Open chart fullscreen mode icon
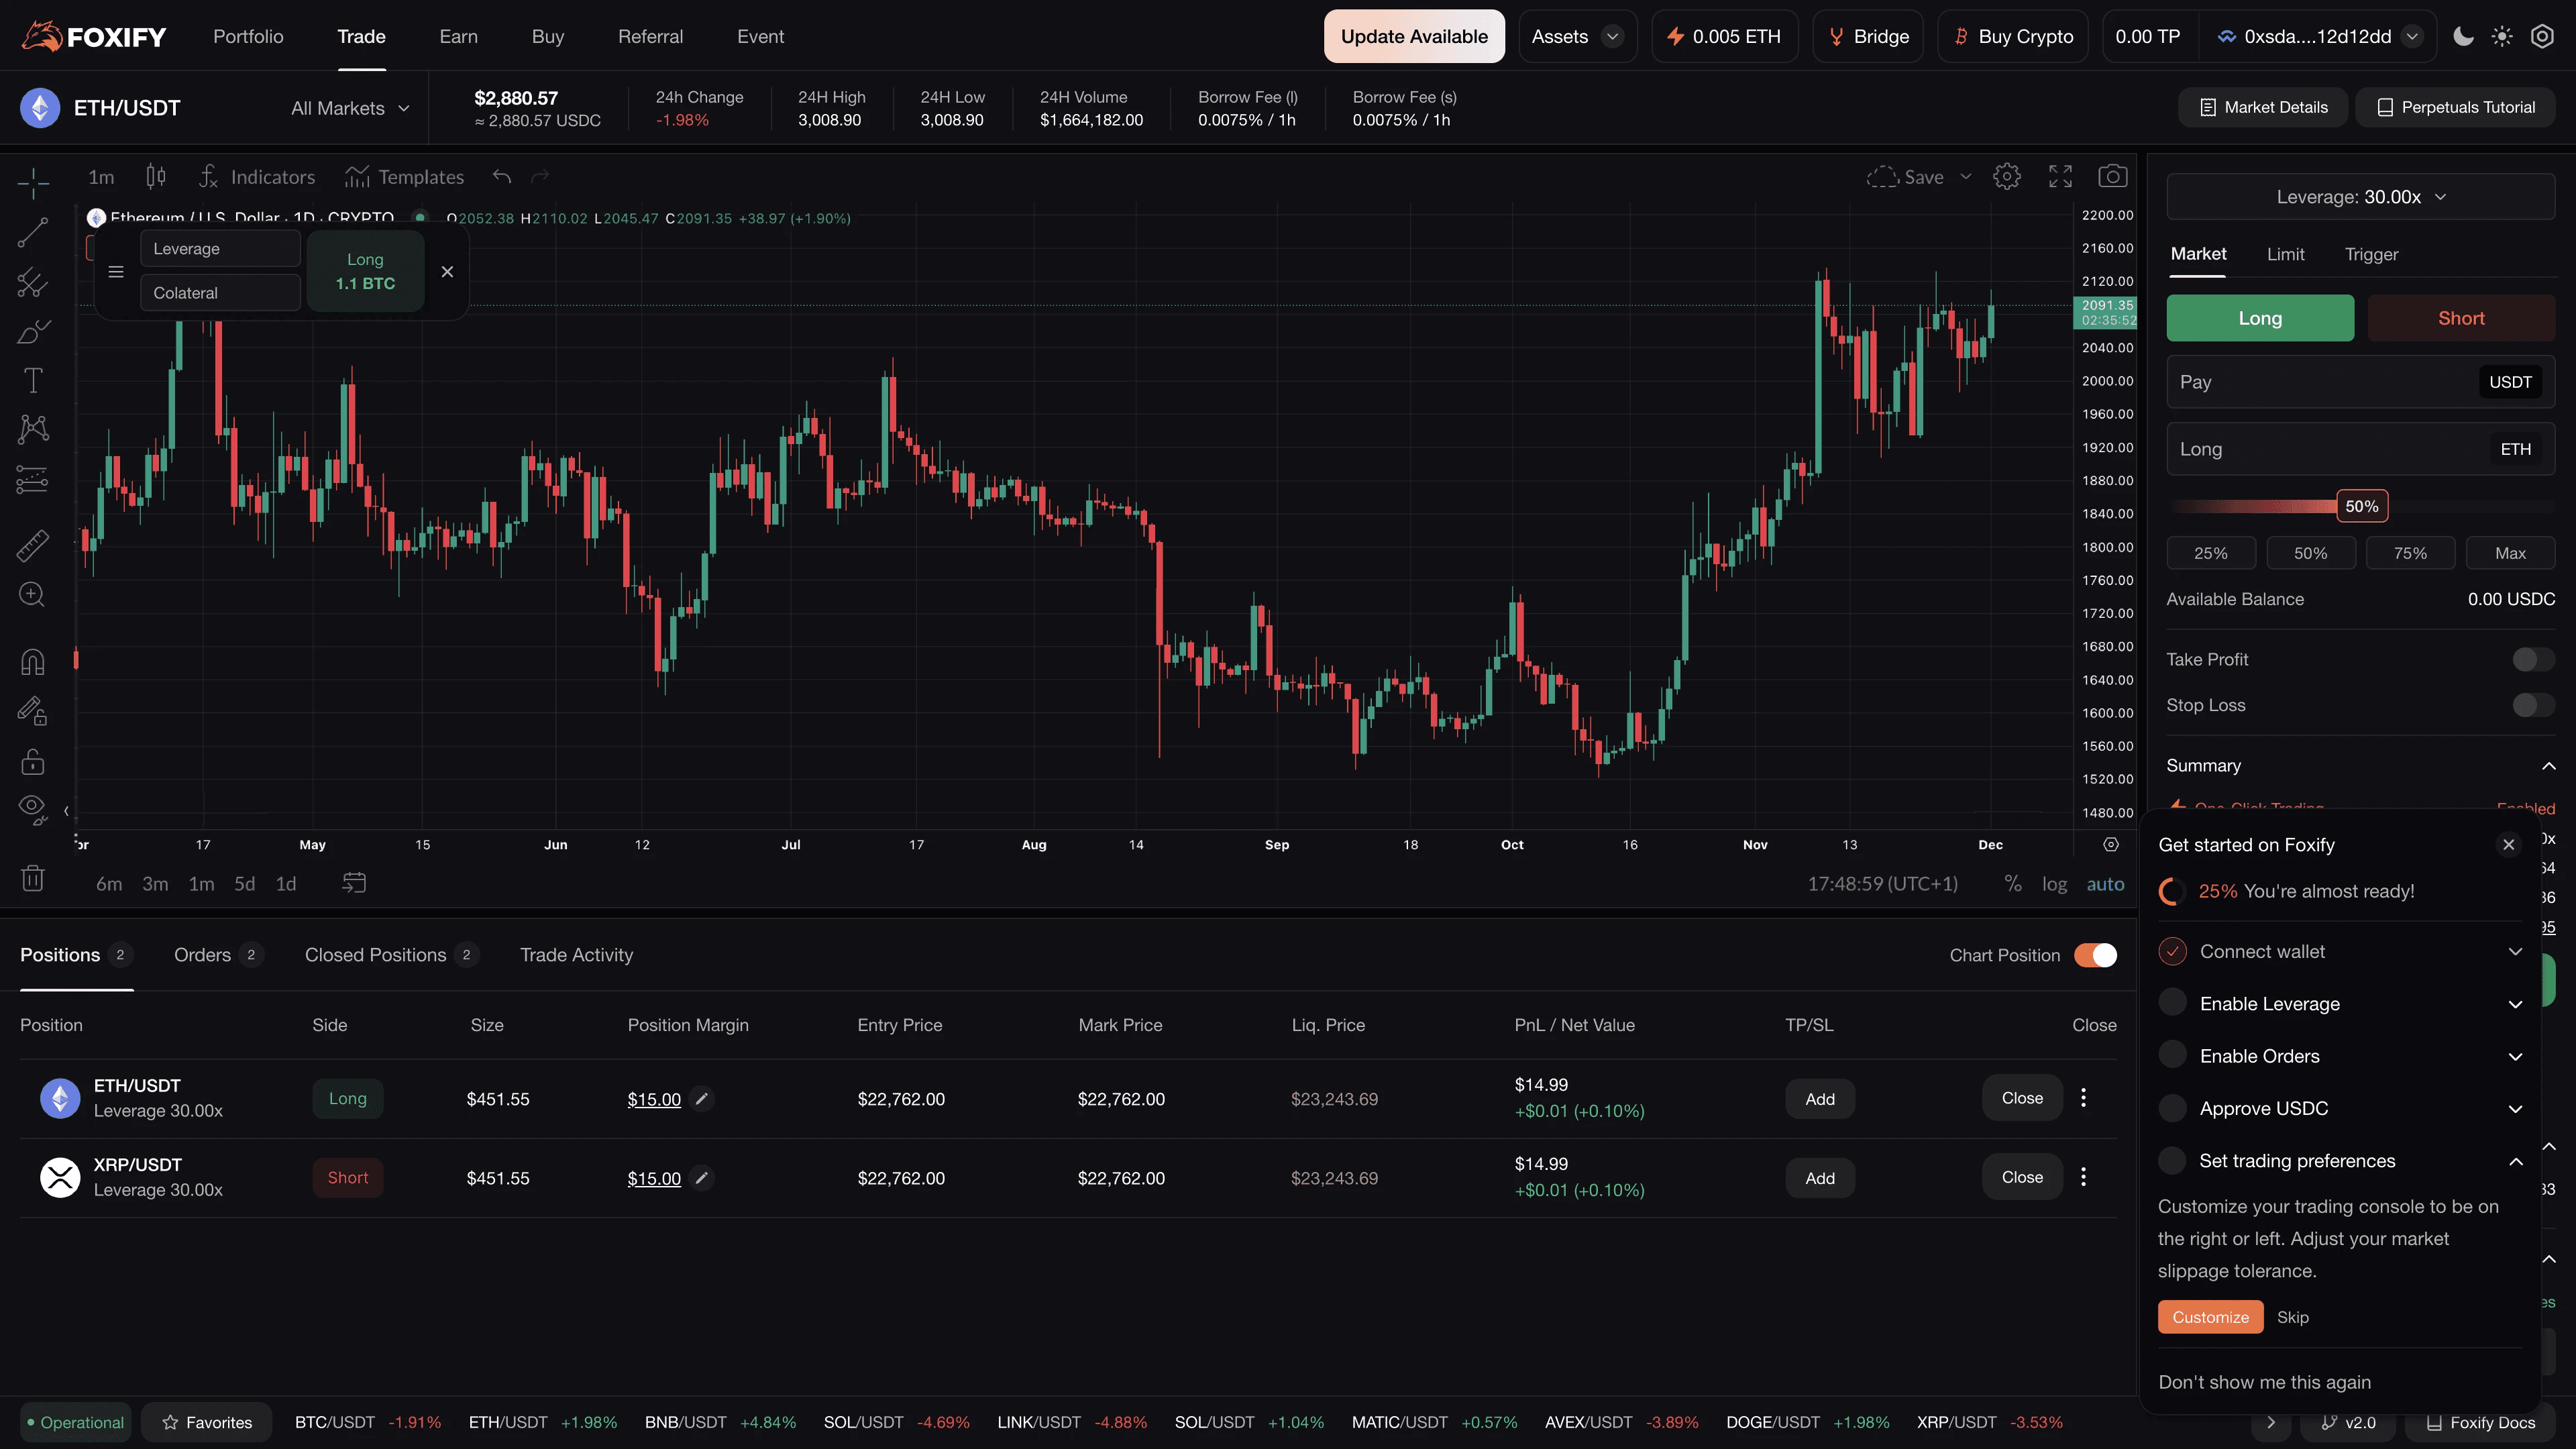 [2060, 177]
